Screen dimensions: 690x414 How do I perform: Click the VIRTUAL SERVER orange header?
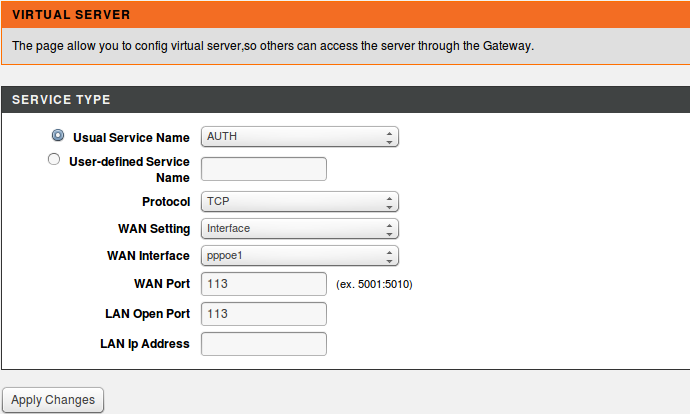[345, 15]
